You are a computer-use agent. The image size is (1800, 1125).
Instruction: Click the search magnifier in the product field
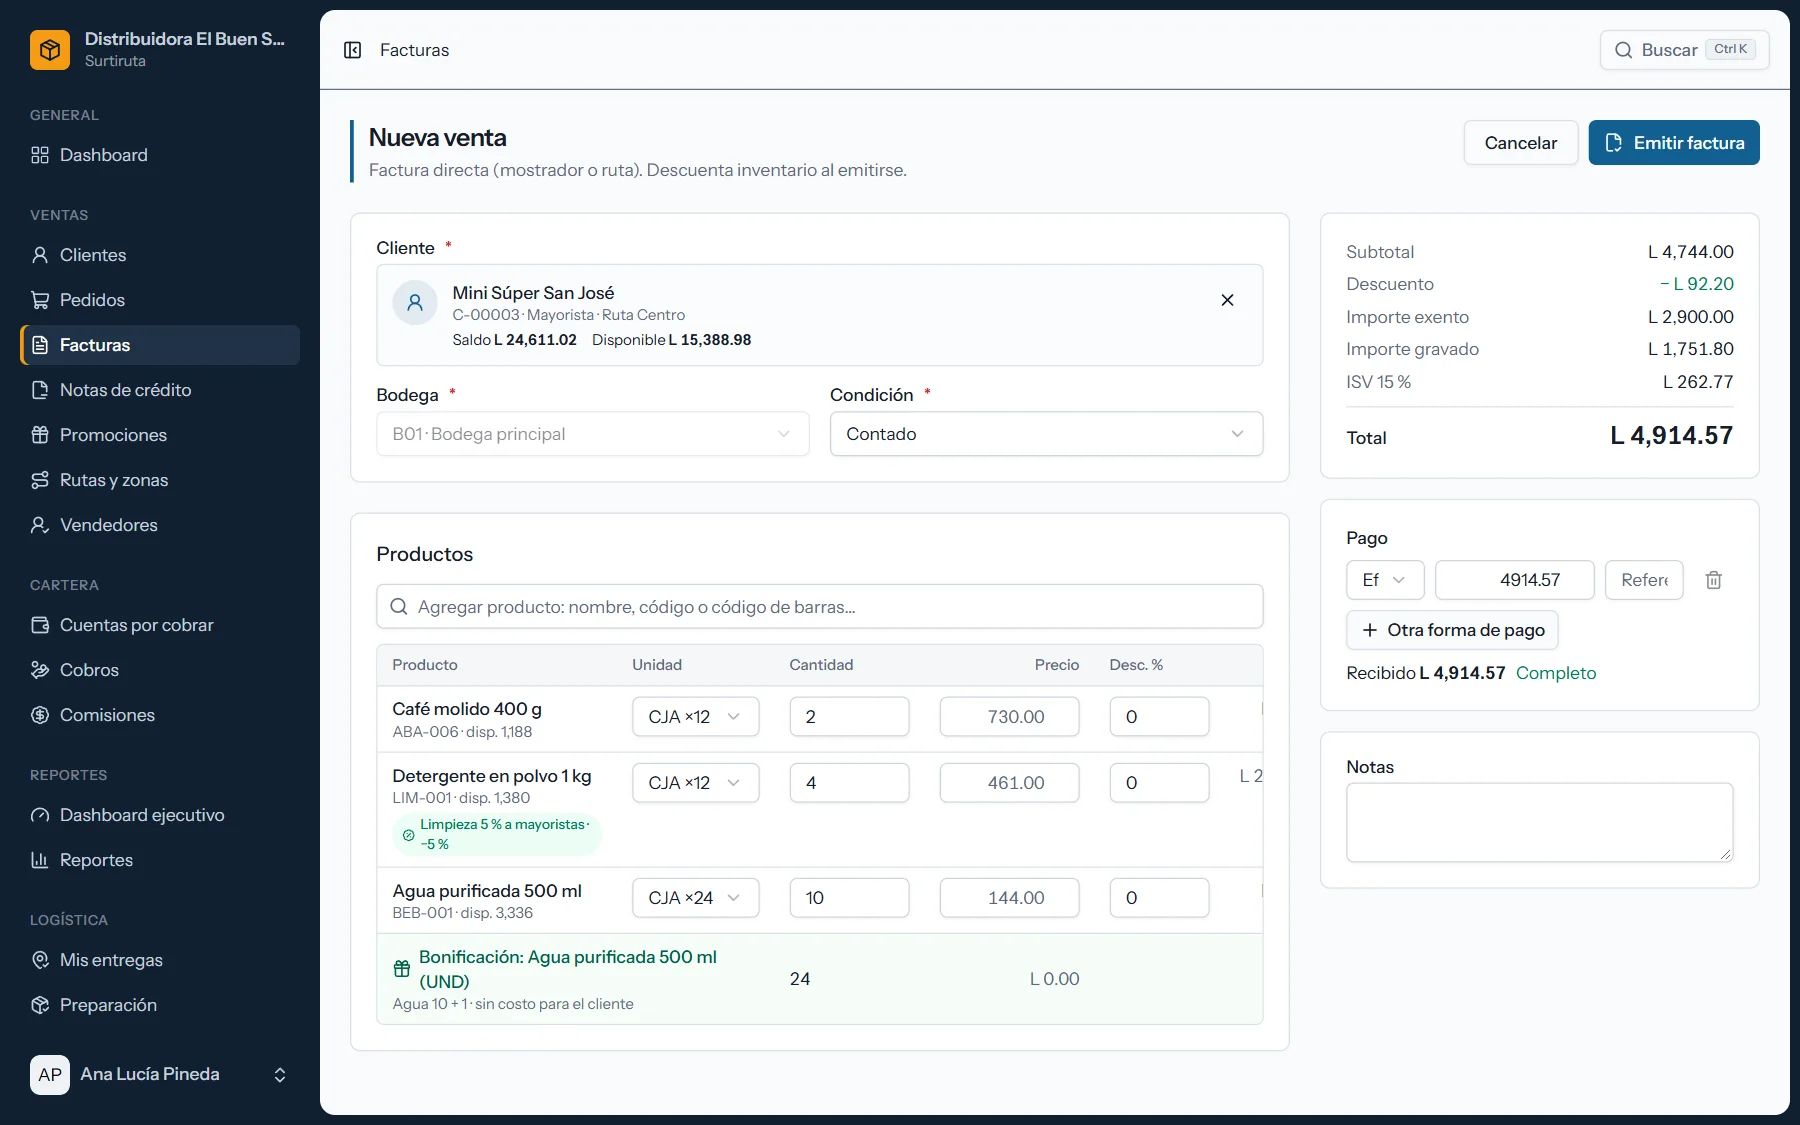398,607
